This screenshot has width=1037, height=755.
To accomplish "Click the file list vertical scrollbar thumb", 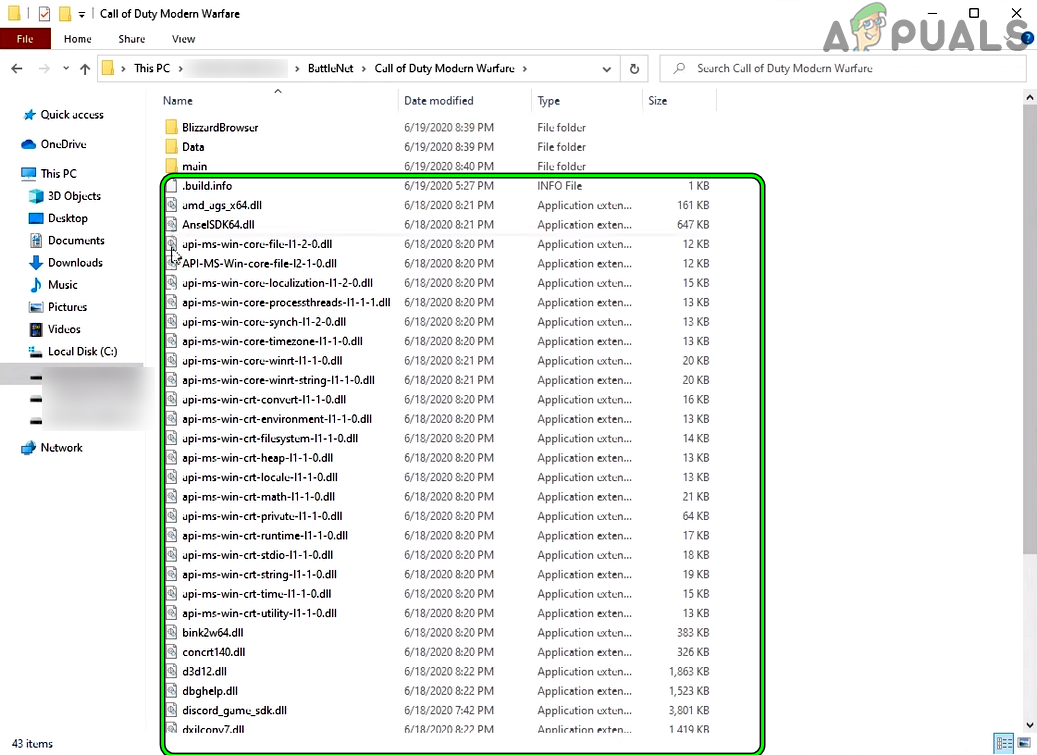I will pyautogui.click(x=1029, y=329).
